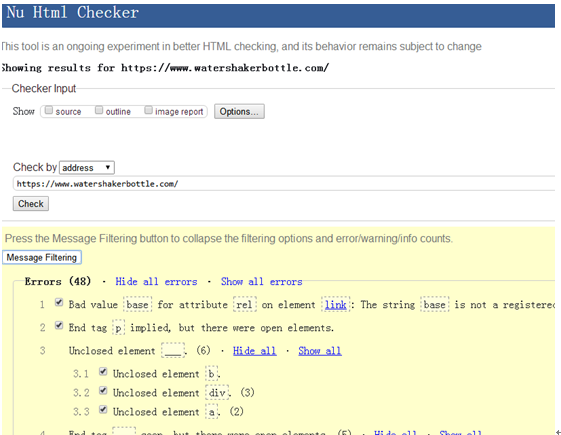Enable the source checkbox
The image size is (561, 435).
[x=49, y=110]
